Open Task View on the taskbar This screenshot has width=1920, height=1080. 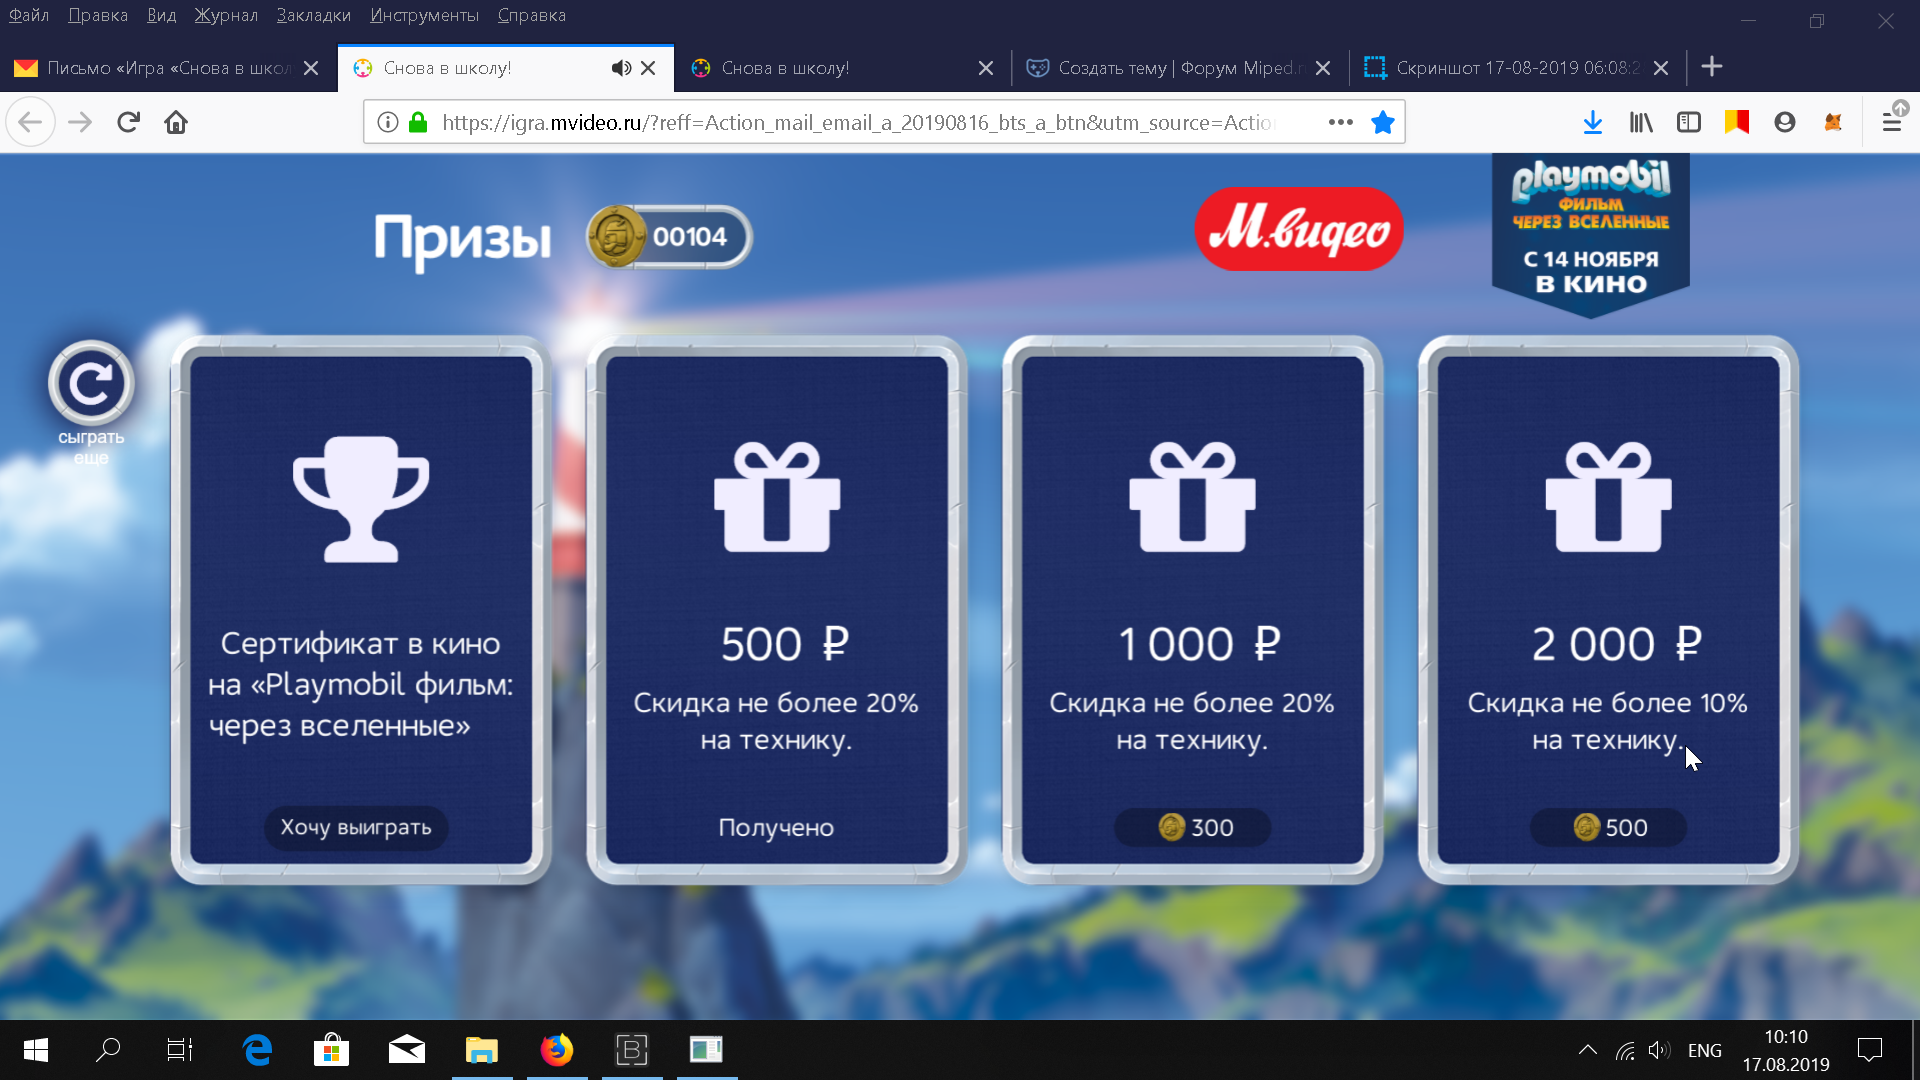coord(180,1050)
